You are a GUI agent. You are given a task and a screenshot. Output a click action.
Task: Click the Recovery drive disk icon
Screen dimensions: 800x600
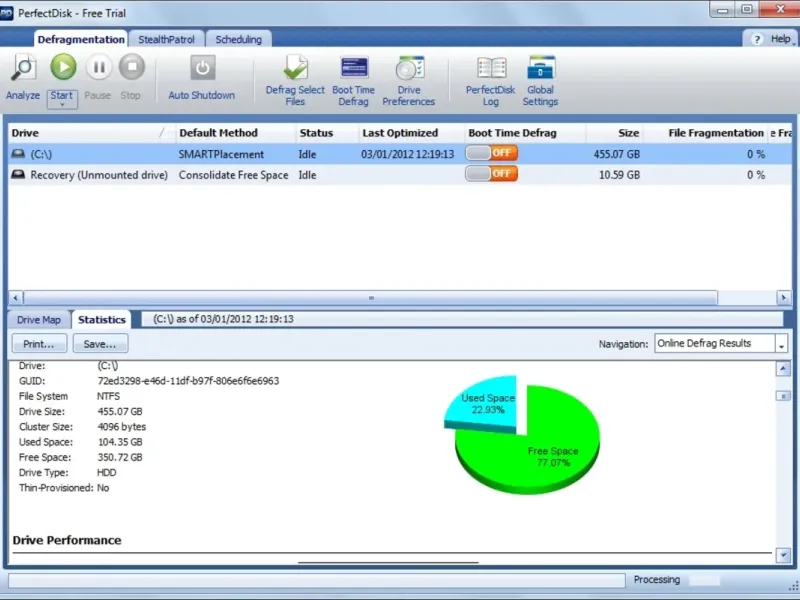click(x=18, y=174)
